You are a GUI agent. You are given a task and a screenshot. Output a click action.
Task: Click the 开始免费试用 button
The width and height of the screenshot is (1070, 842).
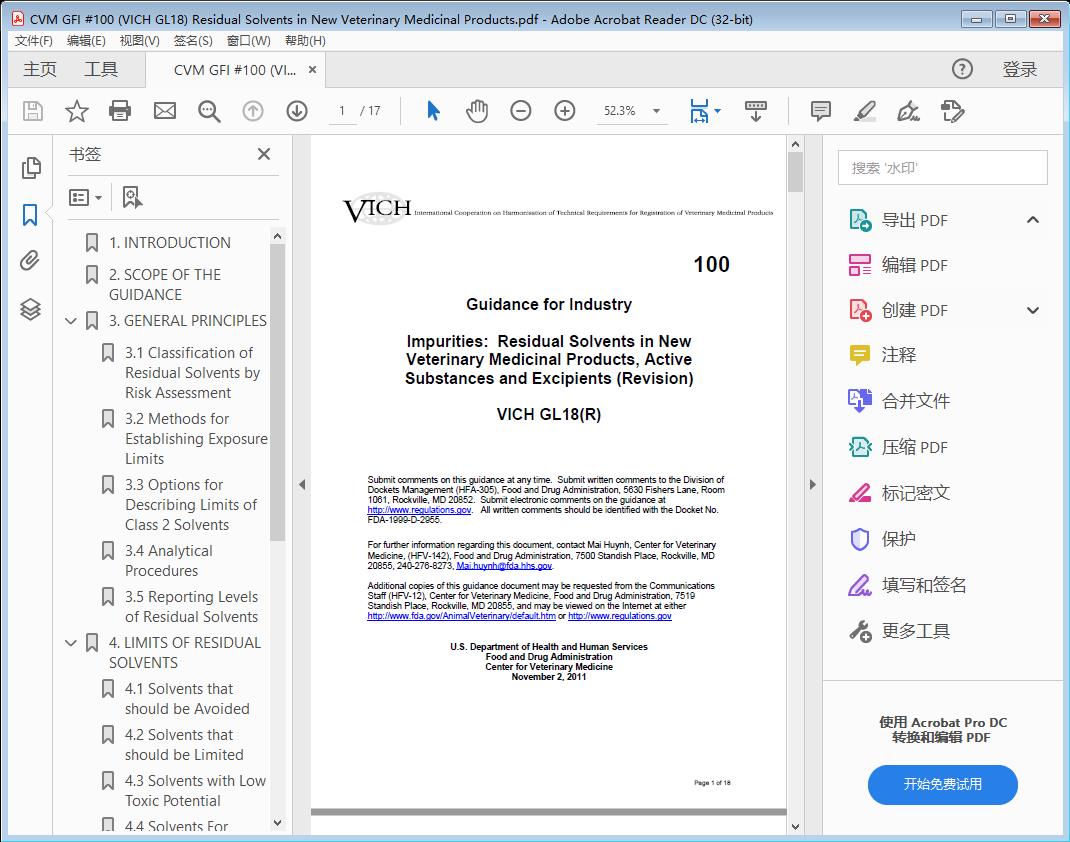tap(941, 785)
